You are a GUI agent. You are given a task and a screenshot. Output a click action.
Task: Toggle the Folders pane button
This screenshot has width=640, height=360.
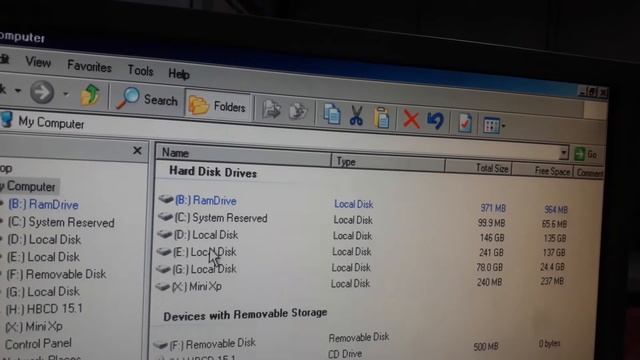217,106
